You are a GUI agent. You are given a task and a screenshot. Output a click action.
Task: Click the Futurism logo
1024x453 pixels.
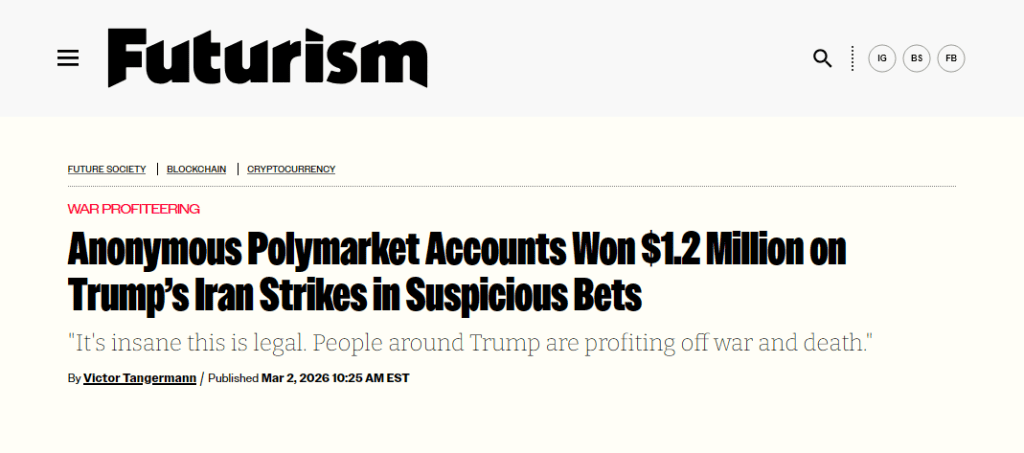(267, 57)
